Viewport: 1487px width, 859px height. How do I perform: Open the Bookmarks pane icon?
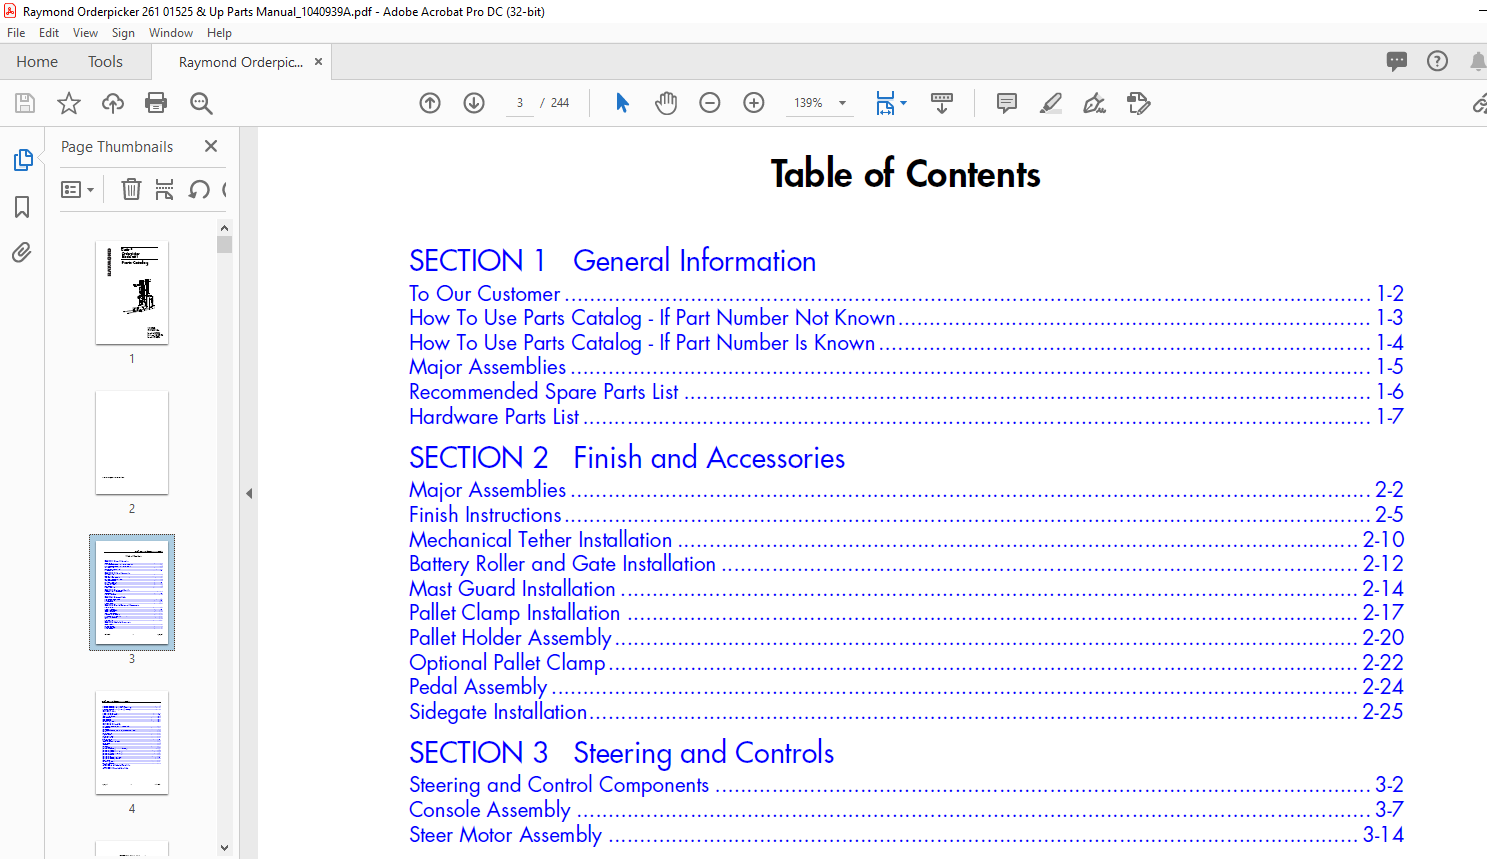click(x=22, y=207)
